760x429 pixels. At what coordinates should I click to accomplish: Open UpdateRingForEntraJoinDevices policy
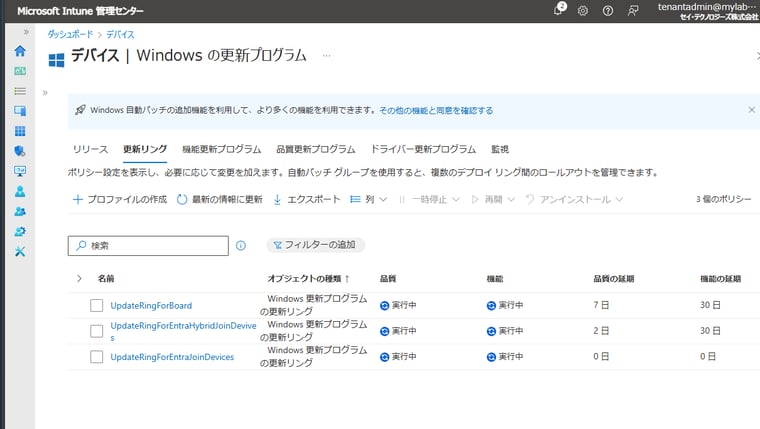tap(172, 357)
